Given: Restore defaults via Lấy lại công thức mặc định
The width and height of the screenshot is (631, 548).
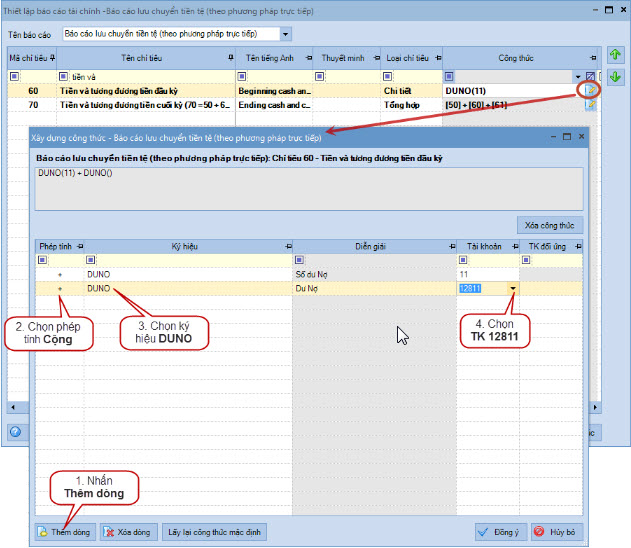Looking at the screenshot, I should click(x=214, y=532).
